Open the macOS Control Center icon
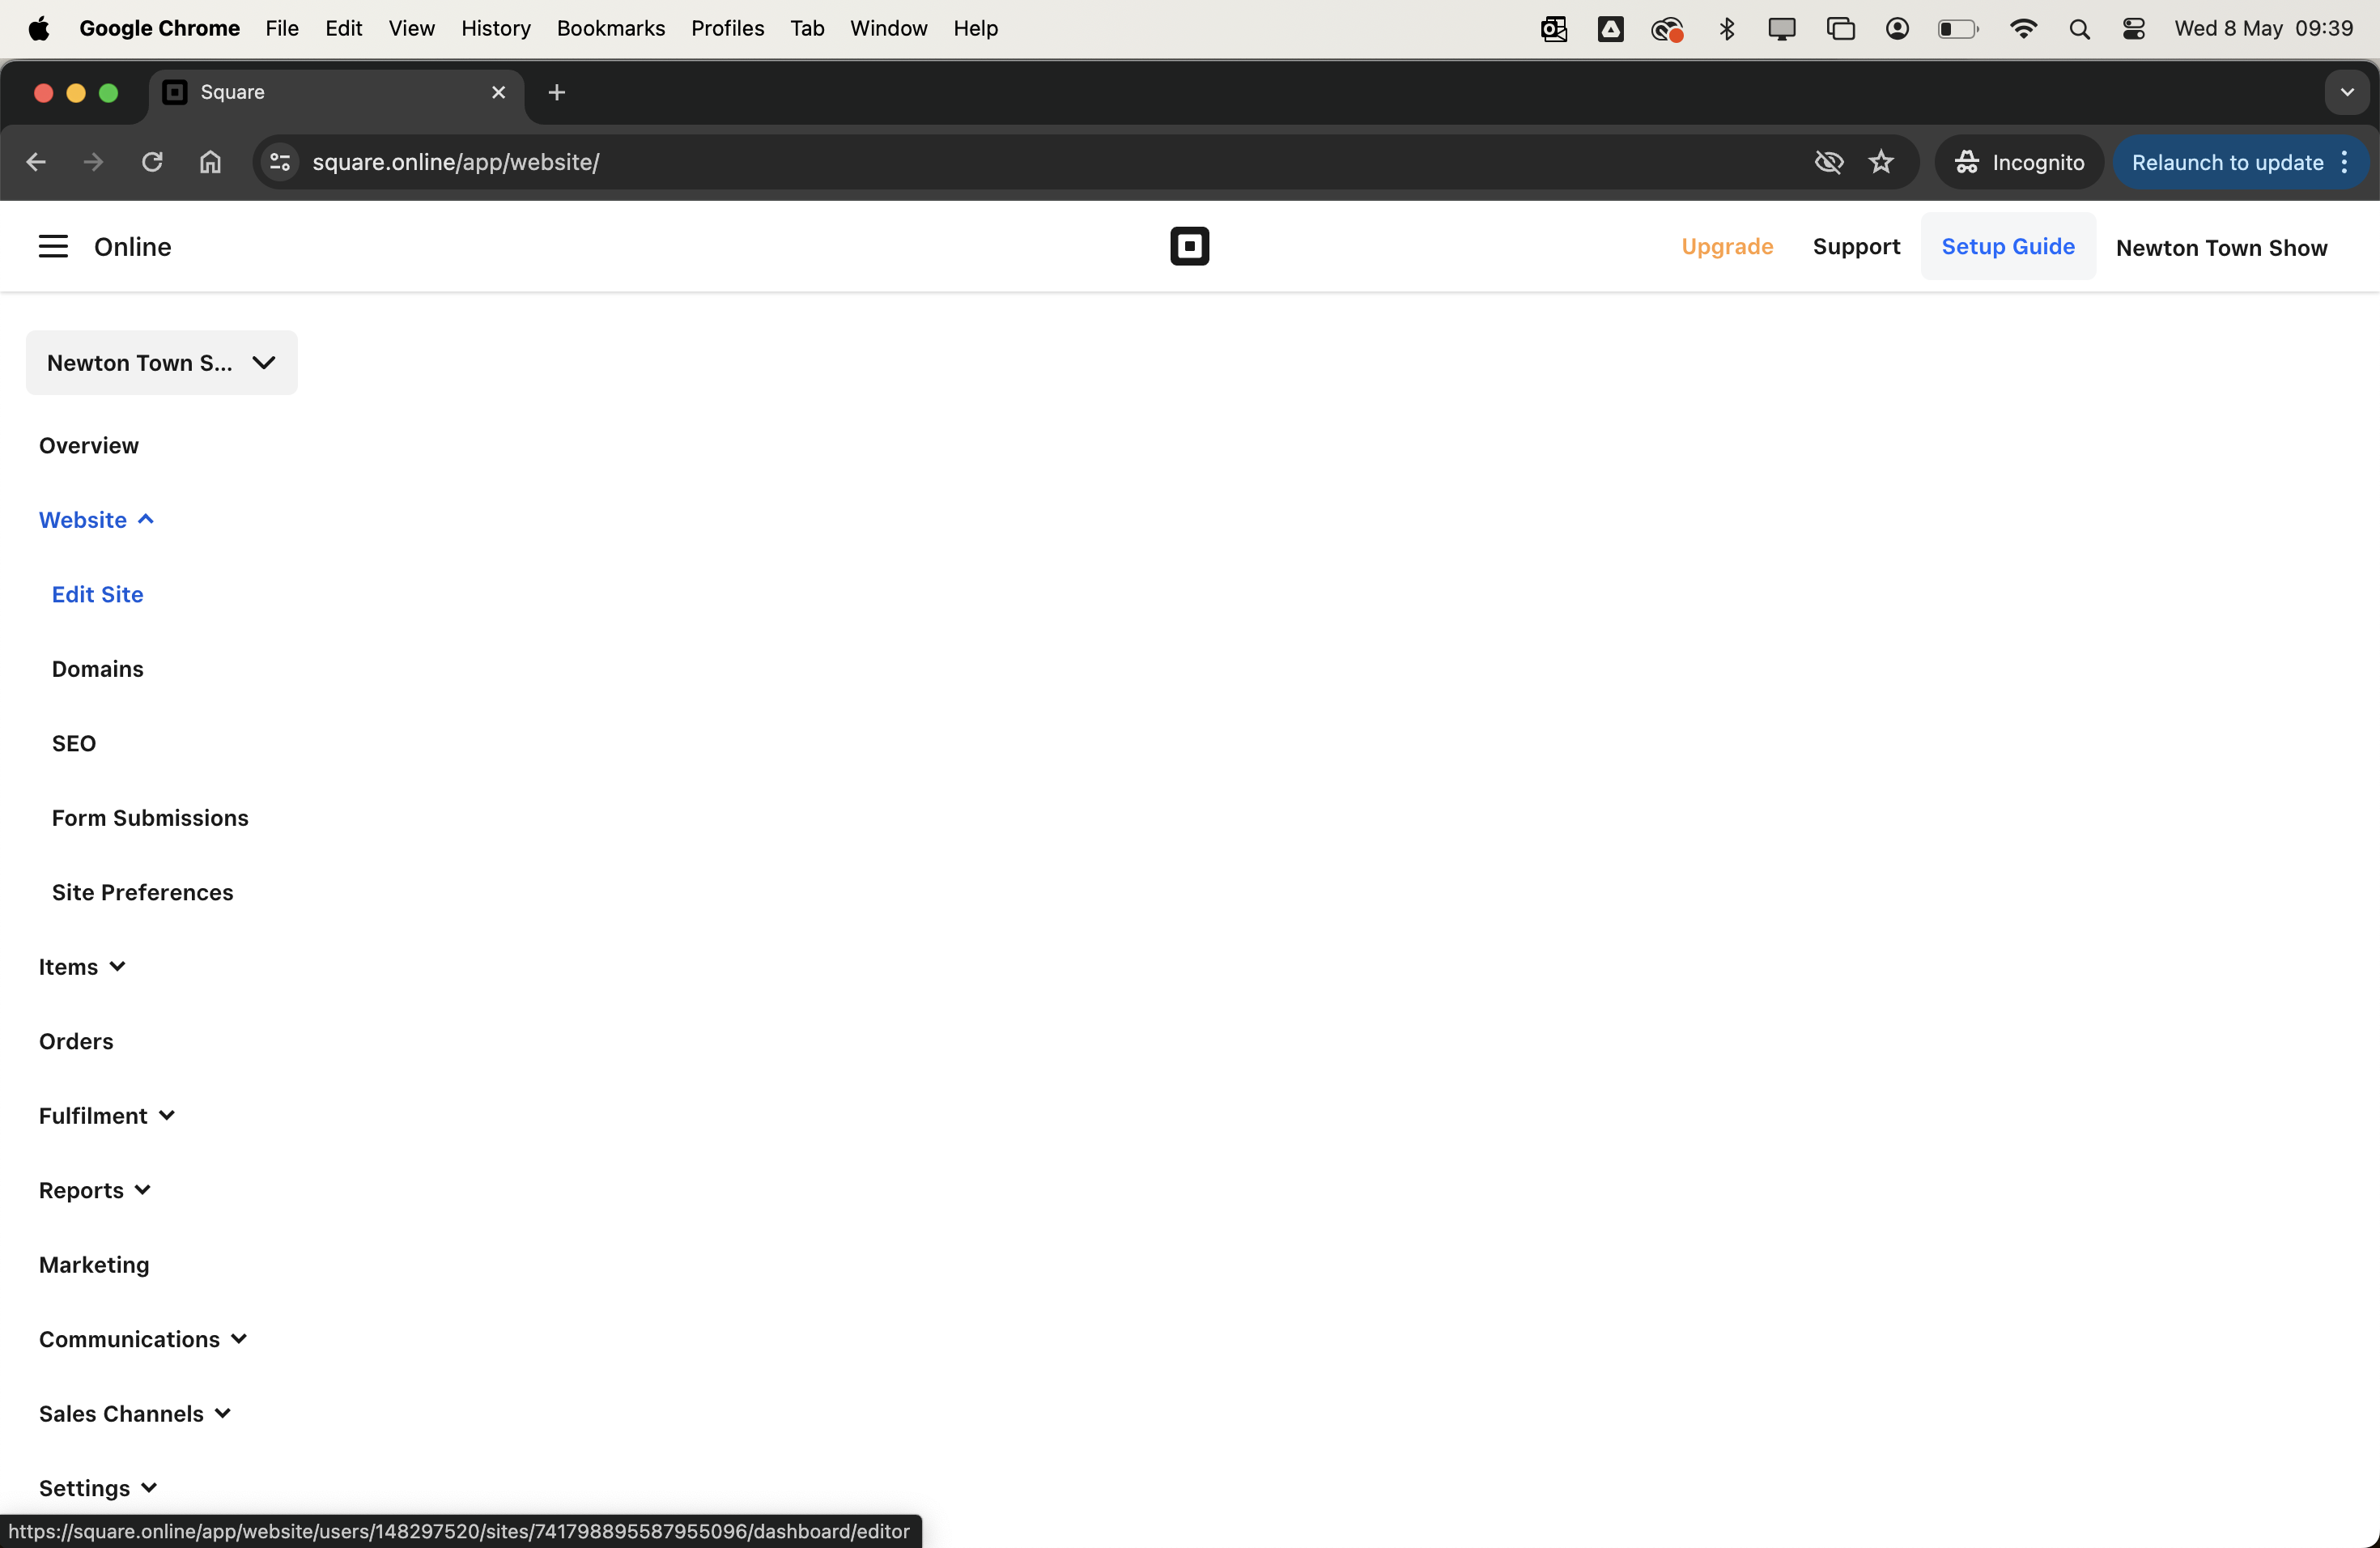This screenshot has width=2380, height=1548. pos(2133,29)
